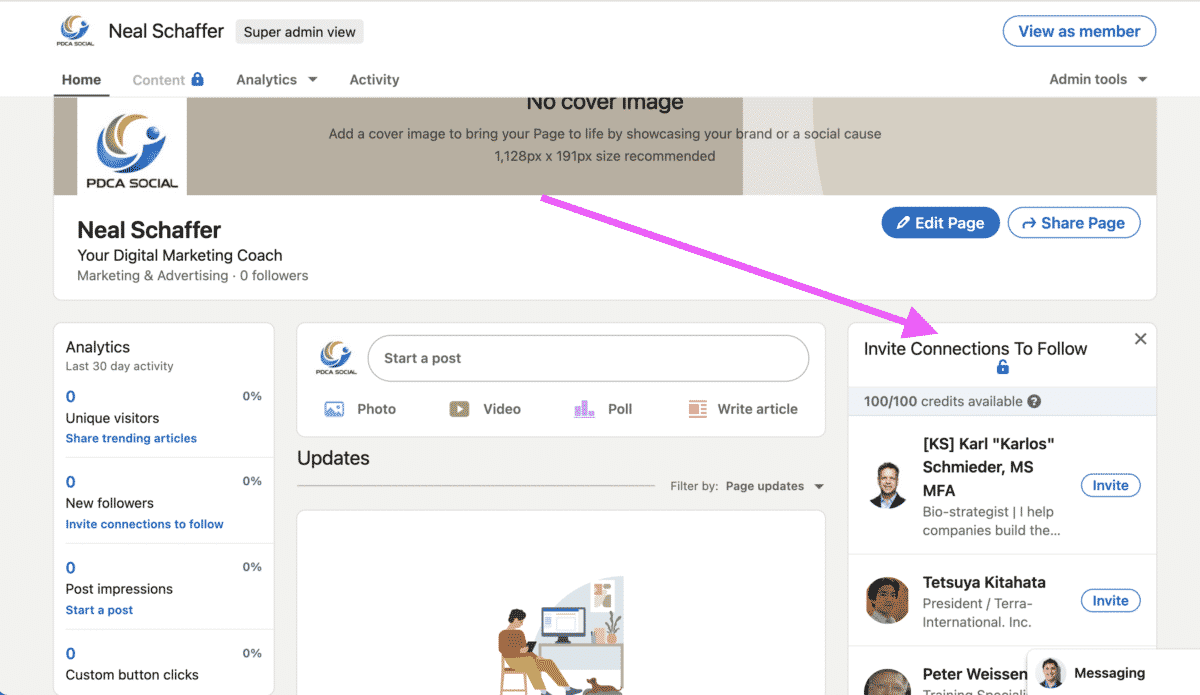Click the Updates heading
The width and height of the screenshot is (1200, 695).
pyautogui.click(x=333, y=458)
